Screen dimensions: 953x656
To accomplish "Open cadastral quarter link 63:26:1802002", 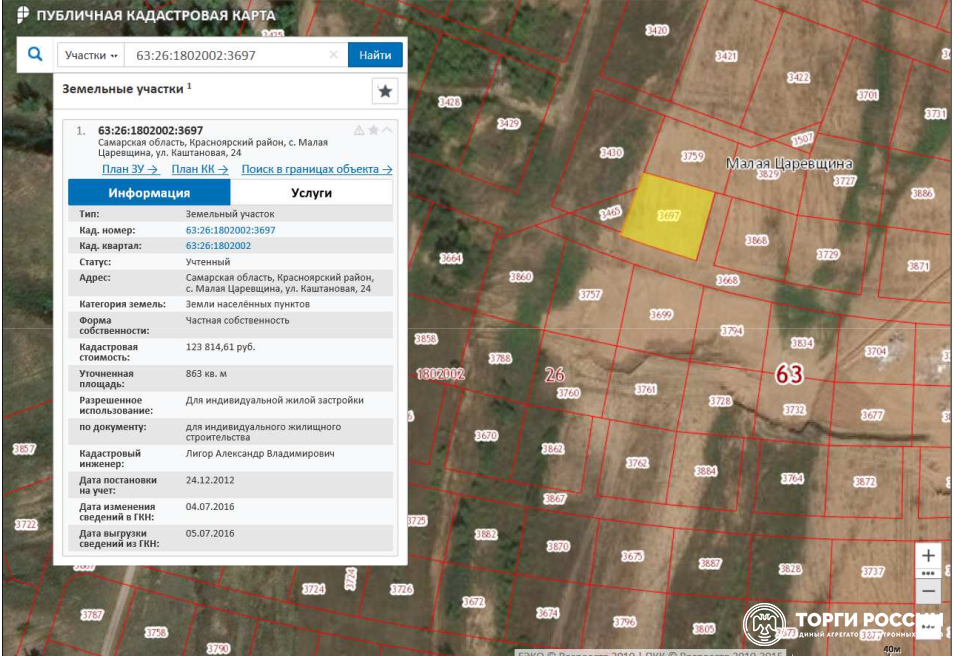I will click(x=218, y=245).
